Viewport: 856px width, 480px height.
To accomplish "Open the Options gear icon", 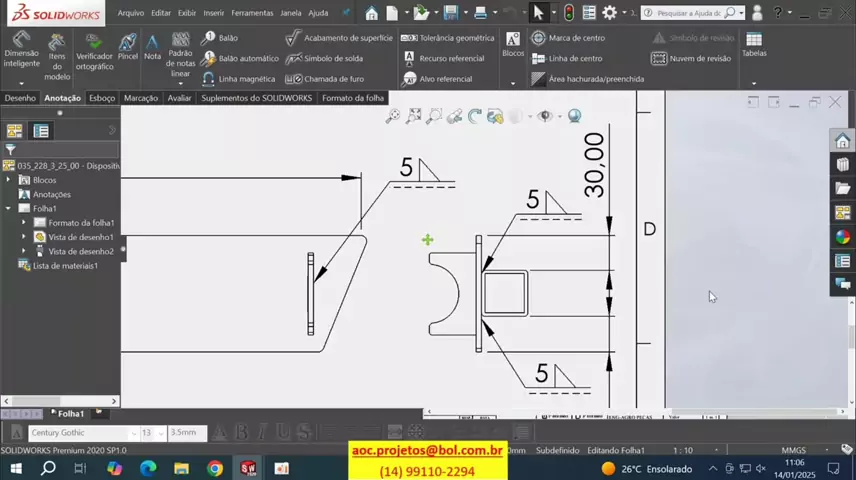I will (x=609, y=13).
